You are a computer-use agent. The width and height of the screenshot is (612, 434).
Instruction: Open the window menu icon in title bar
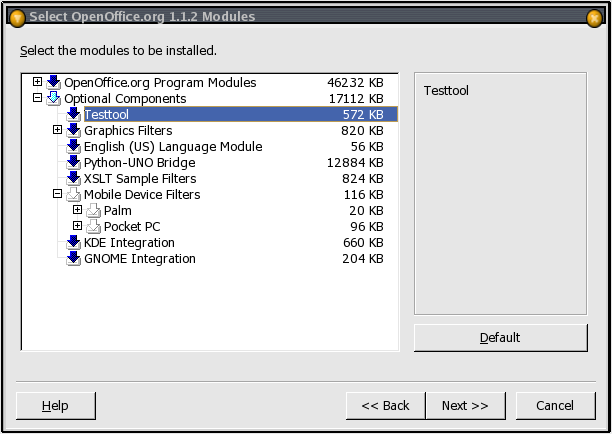click(x=17, y=18)
